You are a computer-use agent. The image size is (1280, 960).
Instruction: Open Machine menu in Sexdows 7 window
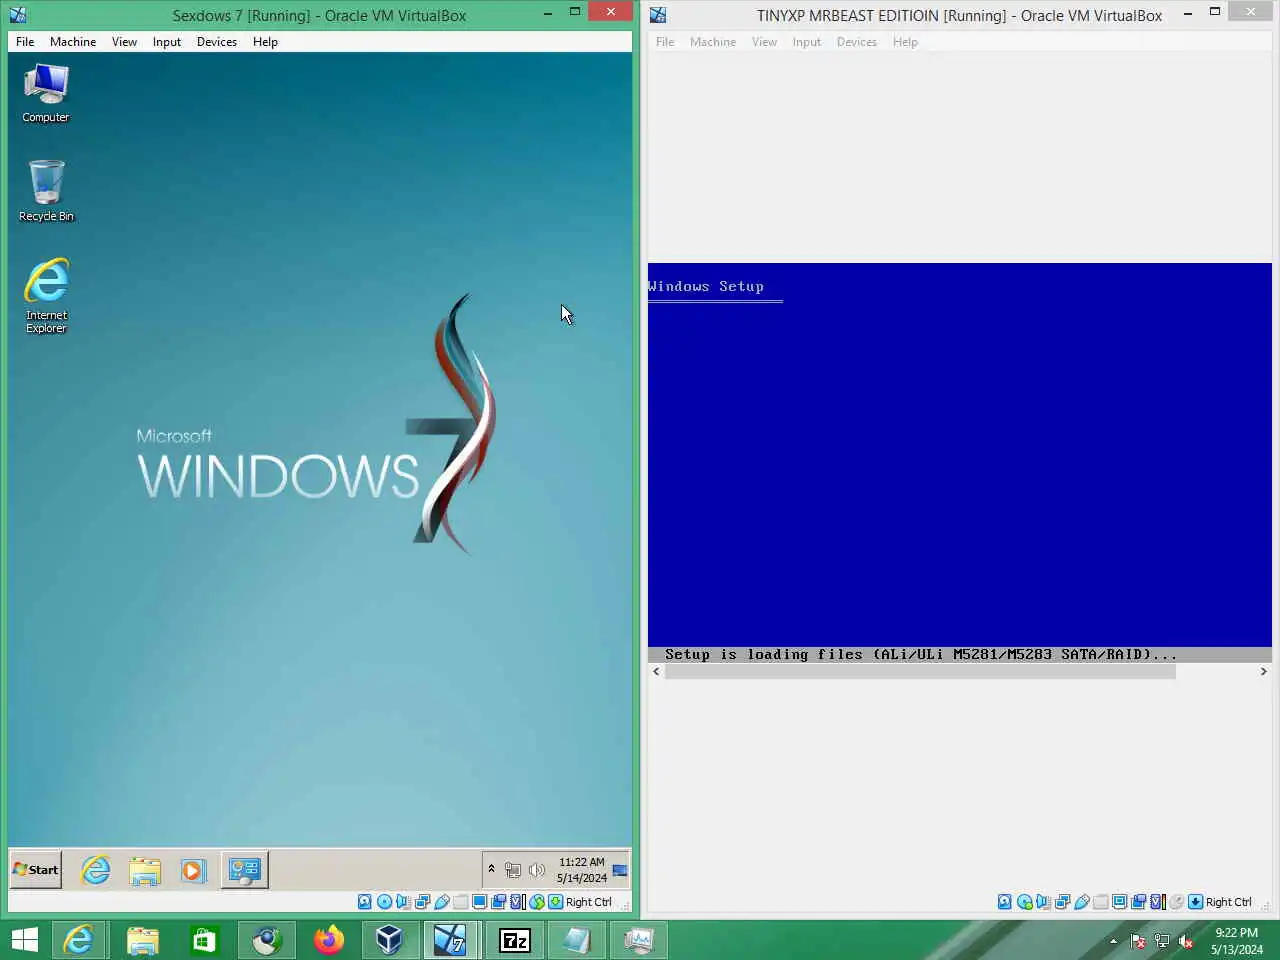coord(73,42)
